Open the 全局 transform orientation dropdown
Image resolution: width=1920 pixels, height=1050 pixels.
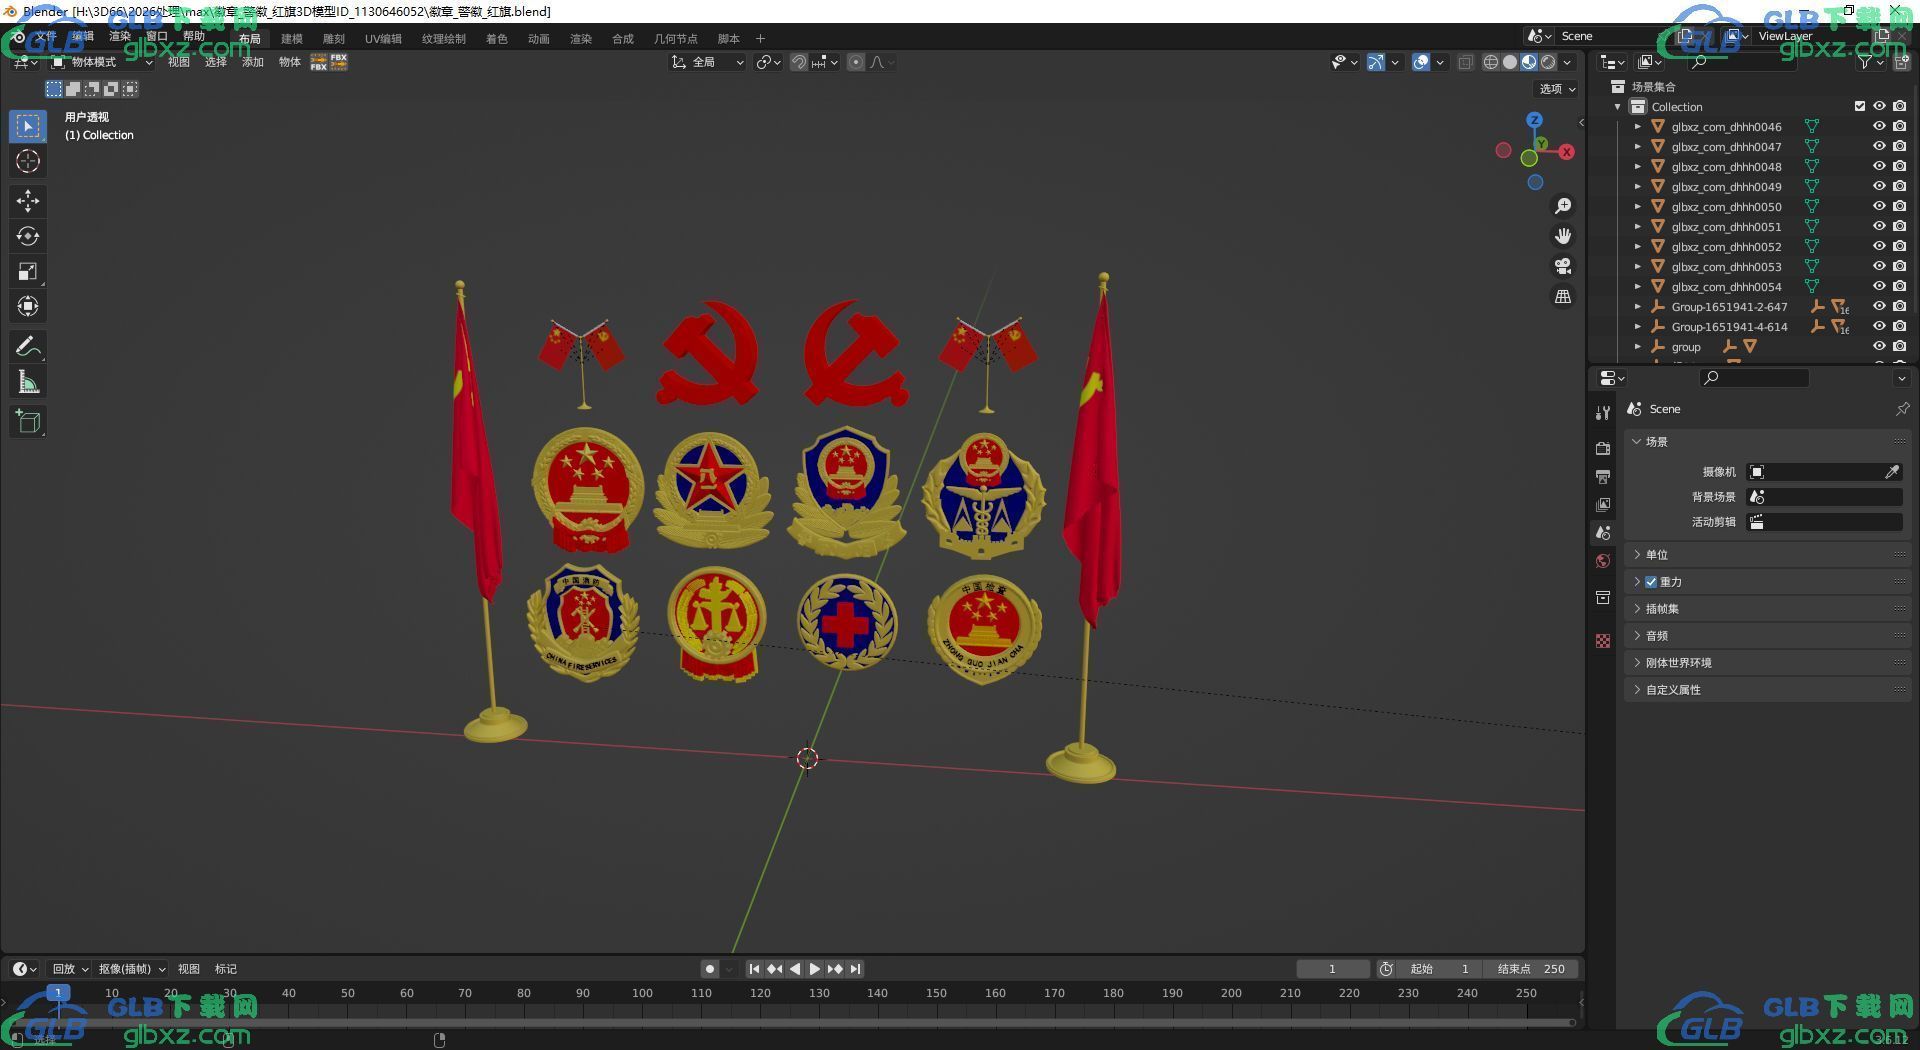point(708,62)
